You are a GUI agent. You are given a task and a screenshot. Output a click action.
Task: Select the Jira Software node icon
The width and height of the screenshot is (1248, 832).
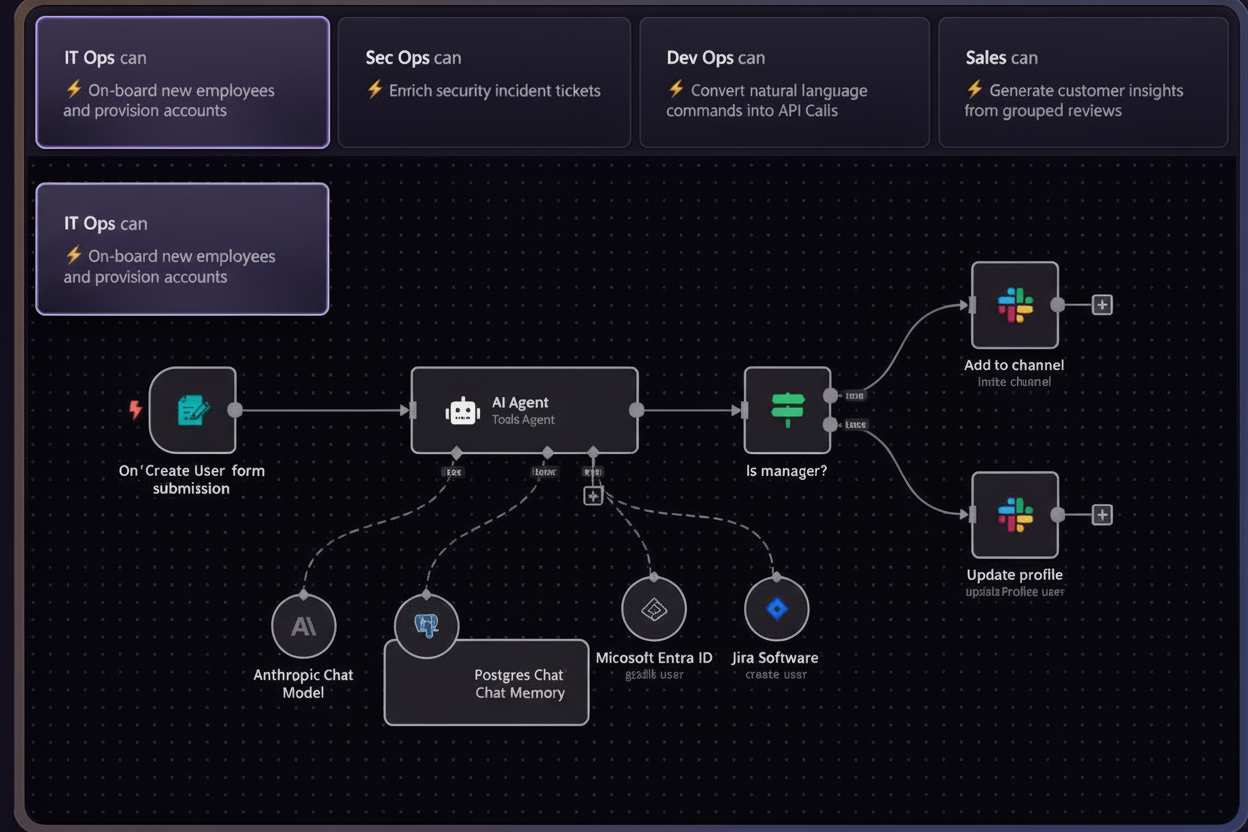click(777, 609)
